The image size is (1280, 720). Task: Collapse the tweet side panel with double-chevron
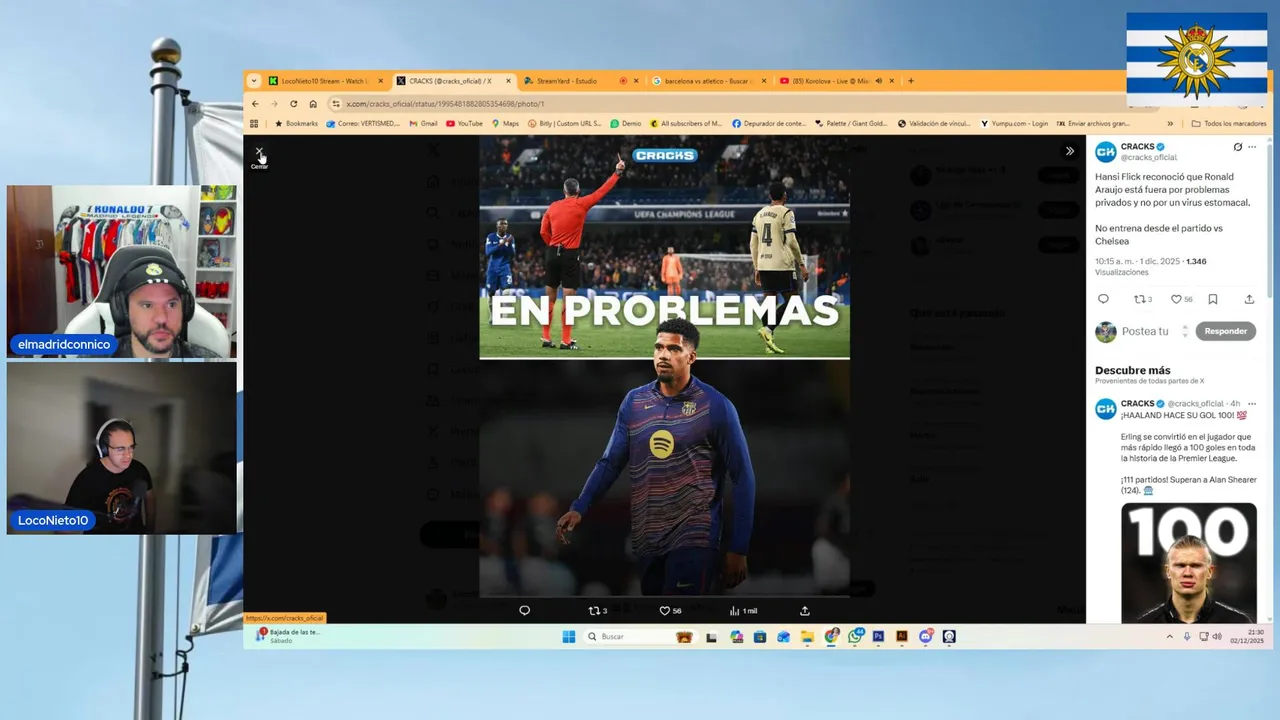[x=1070, y=151]
